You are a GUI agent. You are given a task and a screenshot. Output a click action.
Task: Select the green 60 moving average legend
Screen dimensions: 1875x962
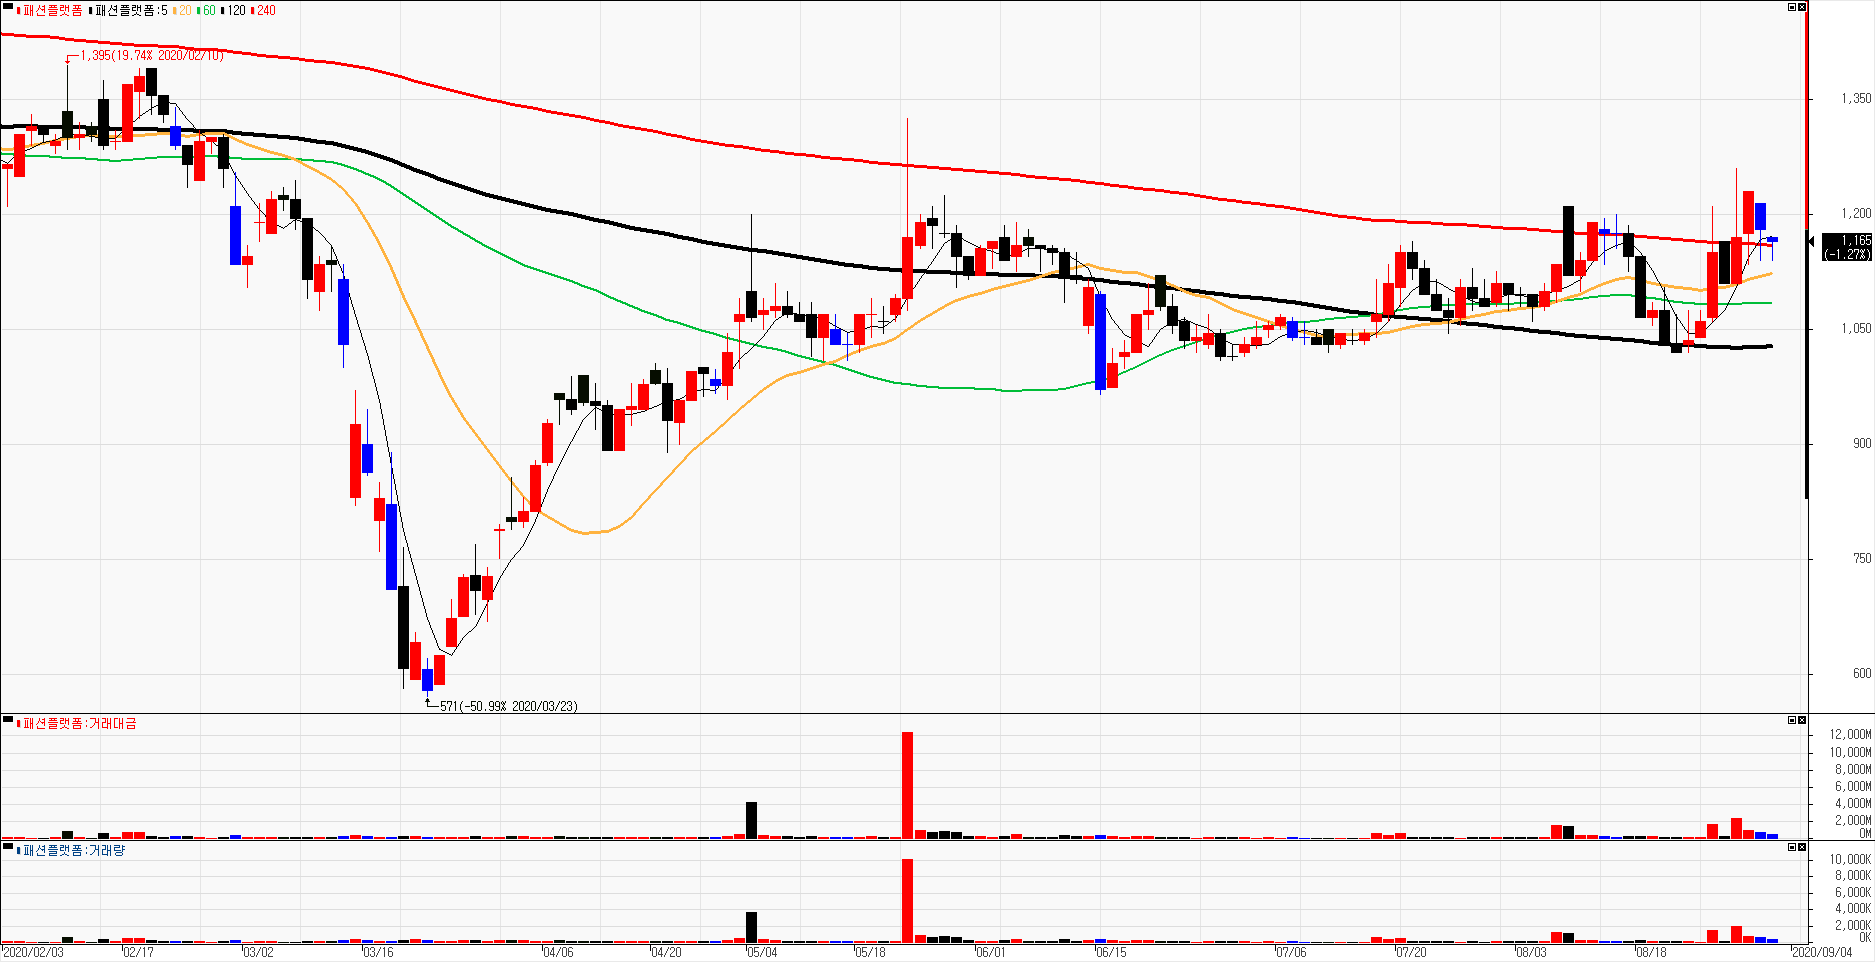[207, 10]
